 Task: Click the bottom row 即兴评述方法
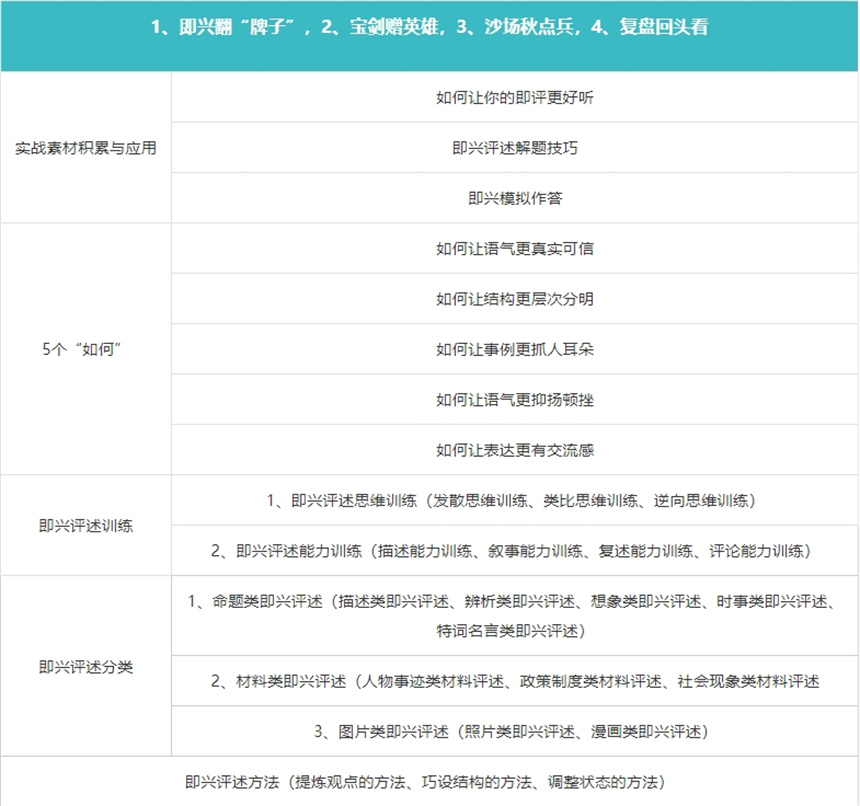(429, 781)
